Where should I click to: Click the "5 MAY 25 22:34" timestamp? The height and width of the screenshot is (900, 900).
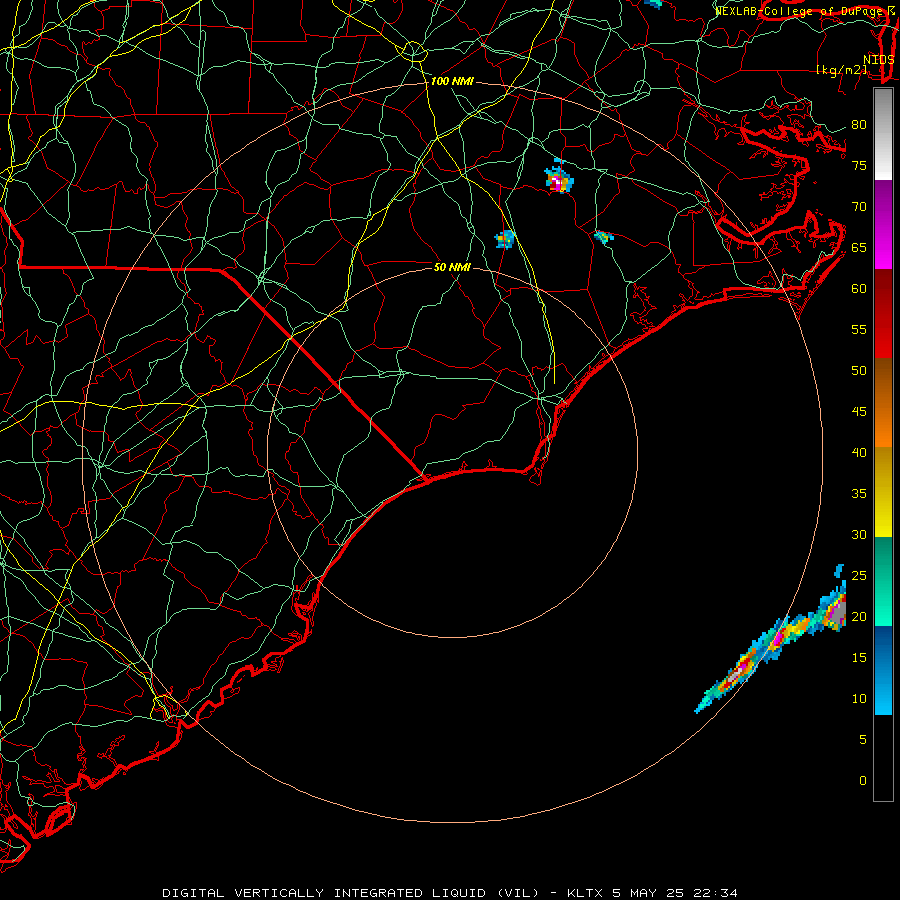[675, 893]
